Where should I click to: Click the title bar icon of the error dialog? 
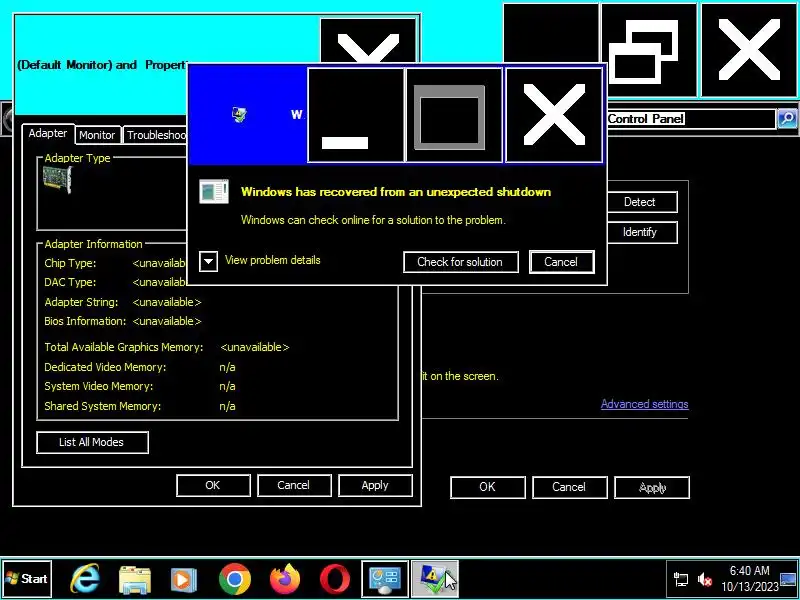point(239,114)
